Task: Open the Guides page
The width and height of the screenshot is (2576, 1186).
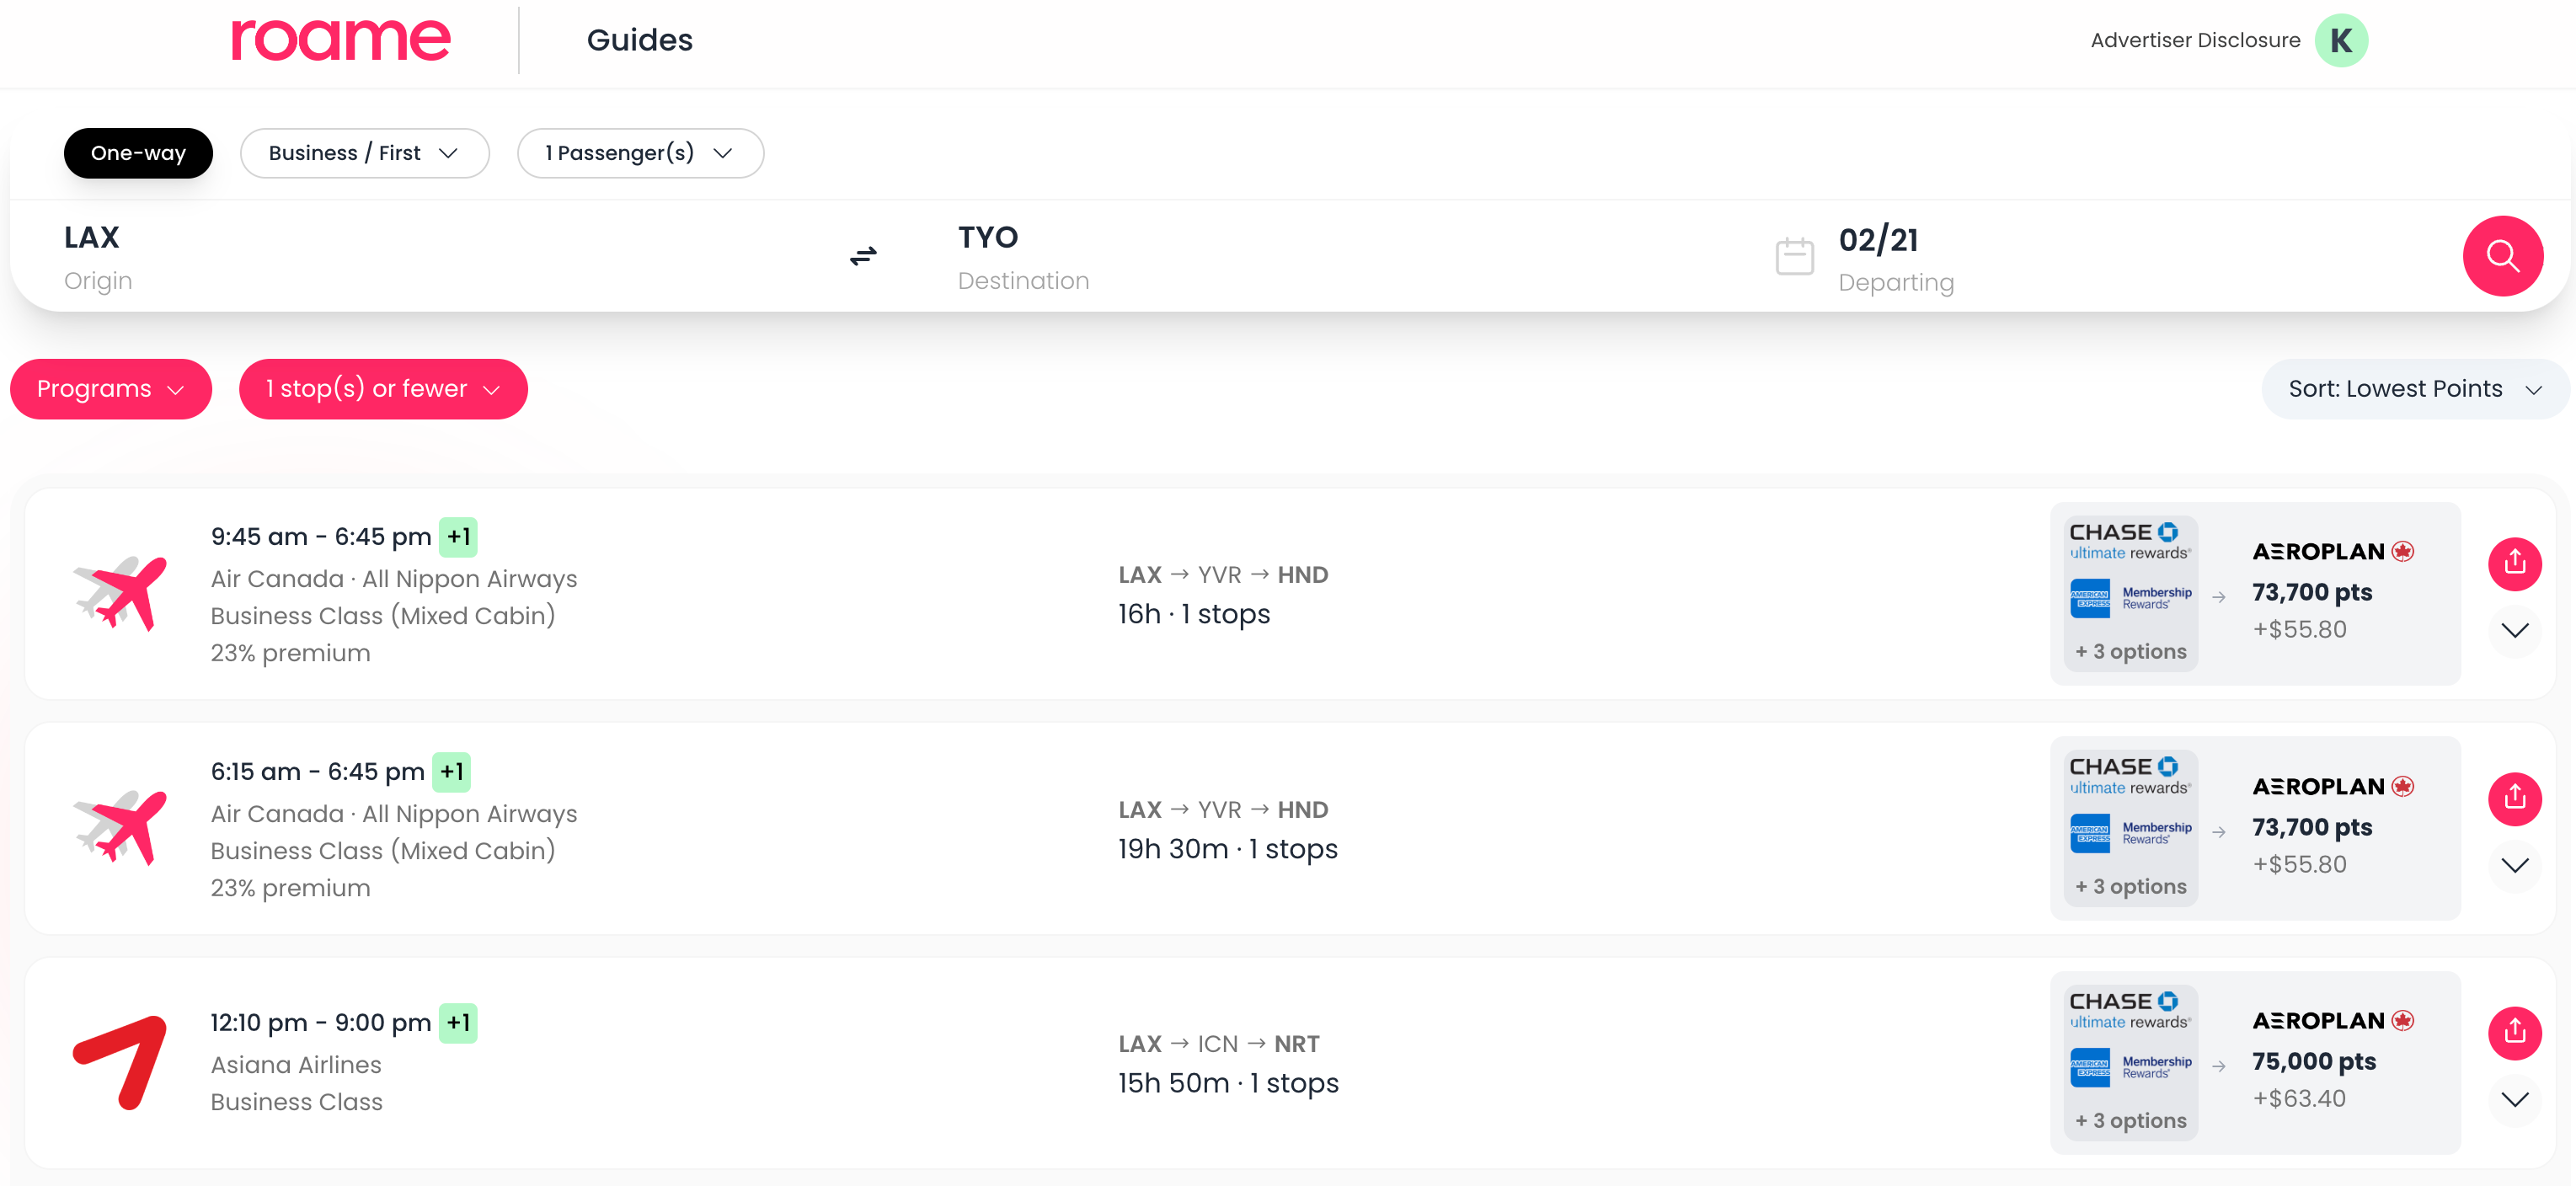Action: pyautogui.click(x=639, y=40)
